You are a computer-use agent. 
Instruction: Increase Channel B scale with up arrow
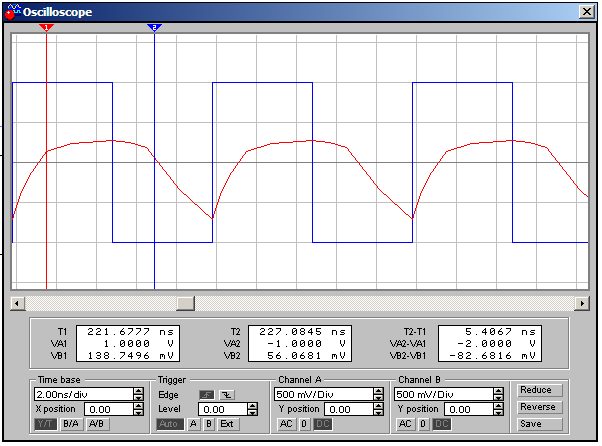coord(498,391)
